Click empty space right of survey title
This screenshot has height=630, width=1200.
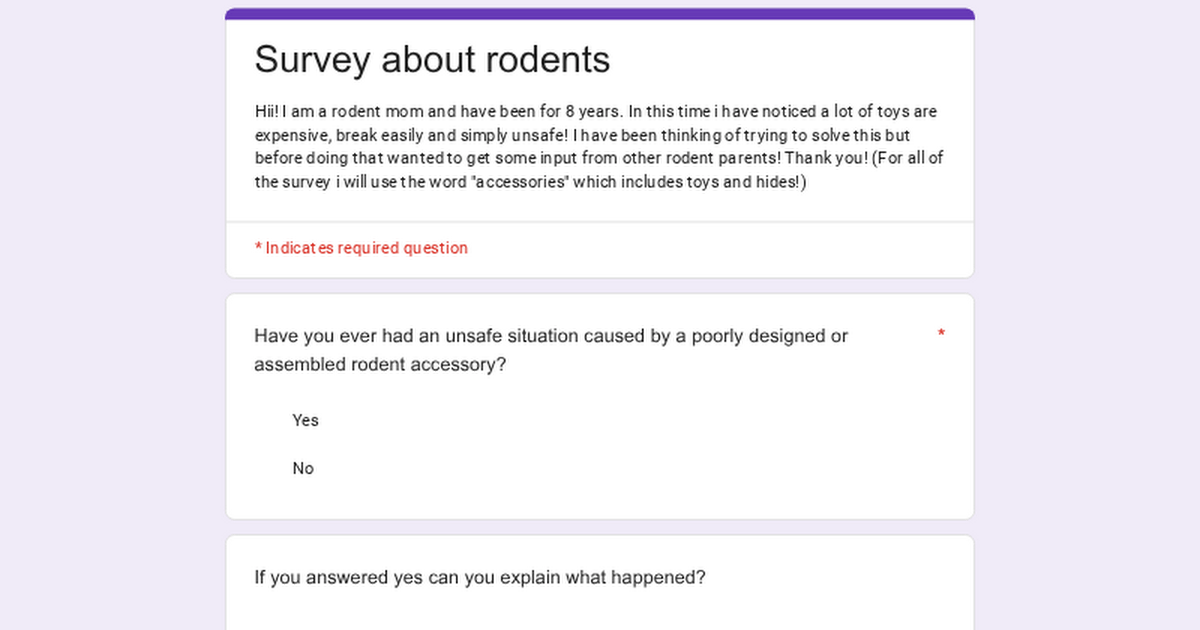800,60
